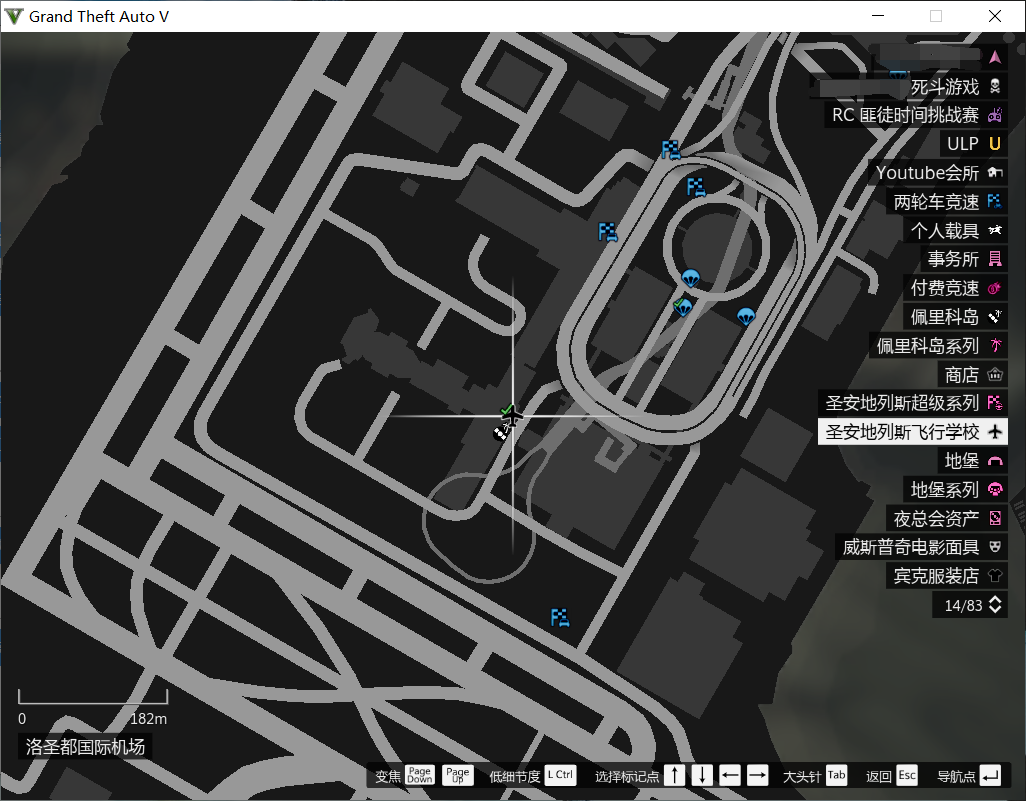This screenshot has height=801, width=1026.
Task: Select 个人载具 legend entry
Action: pyautogui.click(x=955, y=230)
